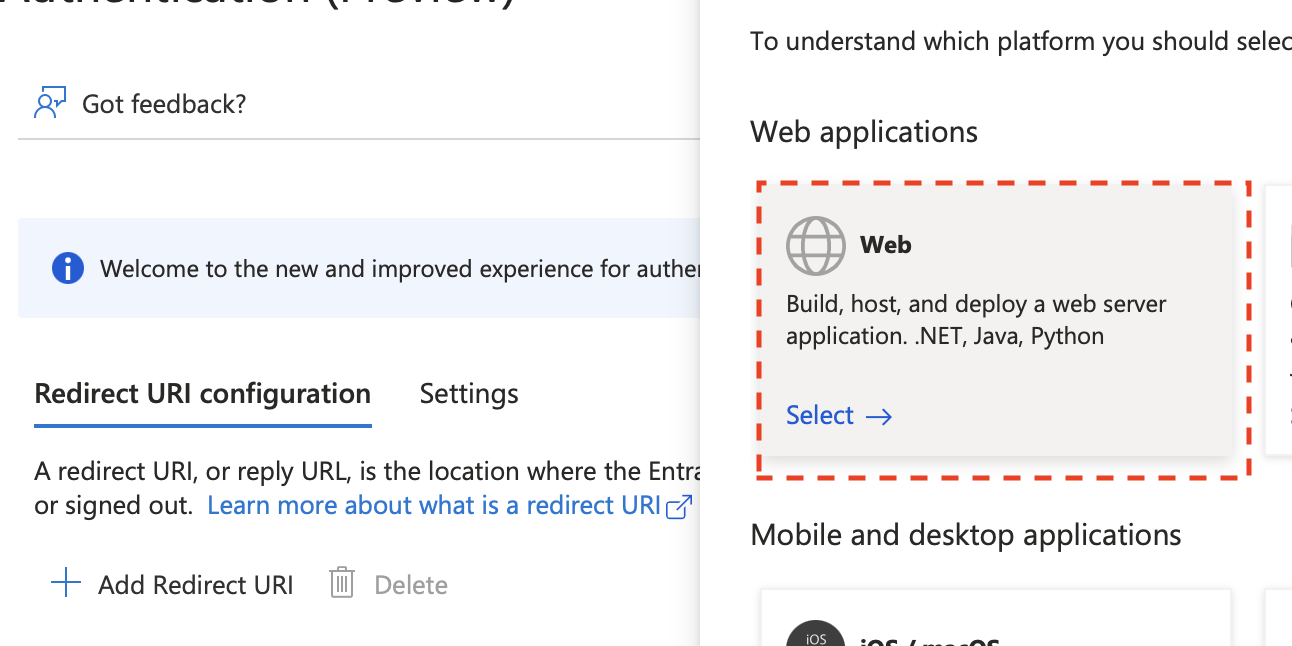This screenshot has height=646, width=1292.
Task: Switch to Redirect URI configuration tab
Action: click(x=202, y=394)
